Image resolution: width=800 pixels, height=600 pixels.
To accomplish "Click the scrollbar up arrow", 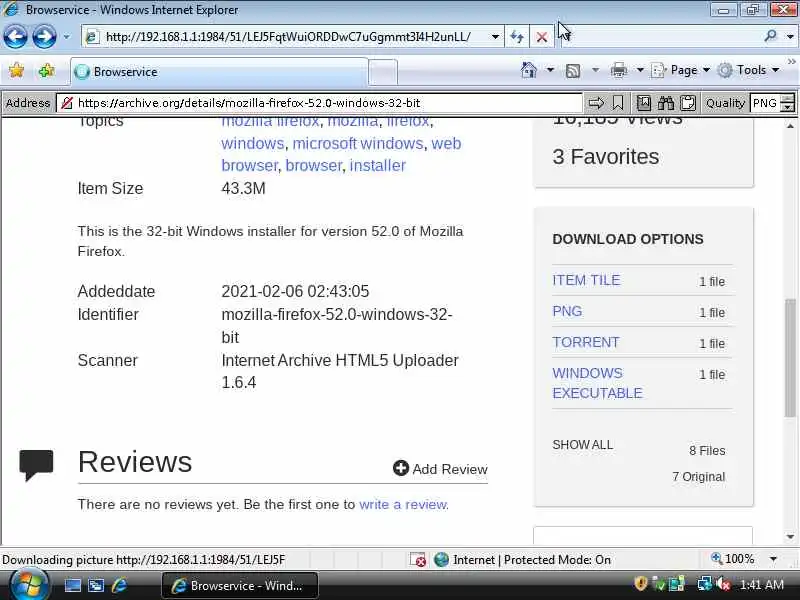I will 790,126.
